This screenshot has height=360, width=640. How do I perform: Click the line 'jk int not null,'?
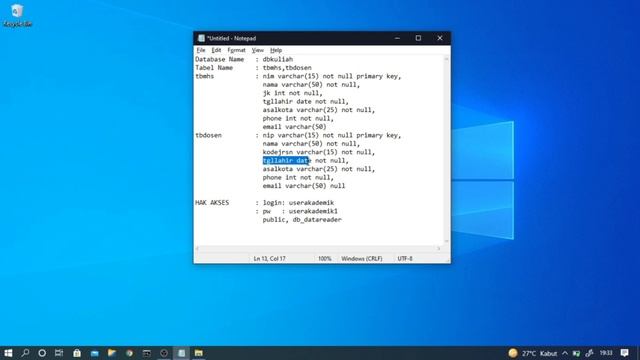pyautogui.click(x=292, y=93)
